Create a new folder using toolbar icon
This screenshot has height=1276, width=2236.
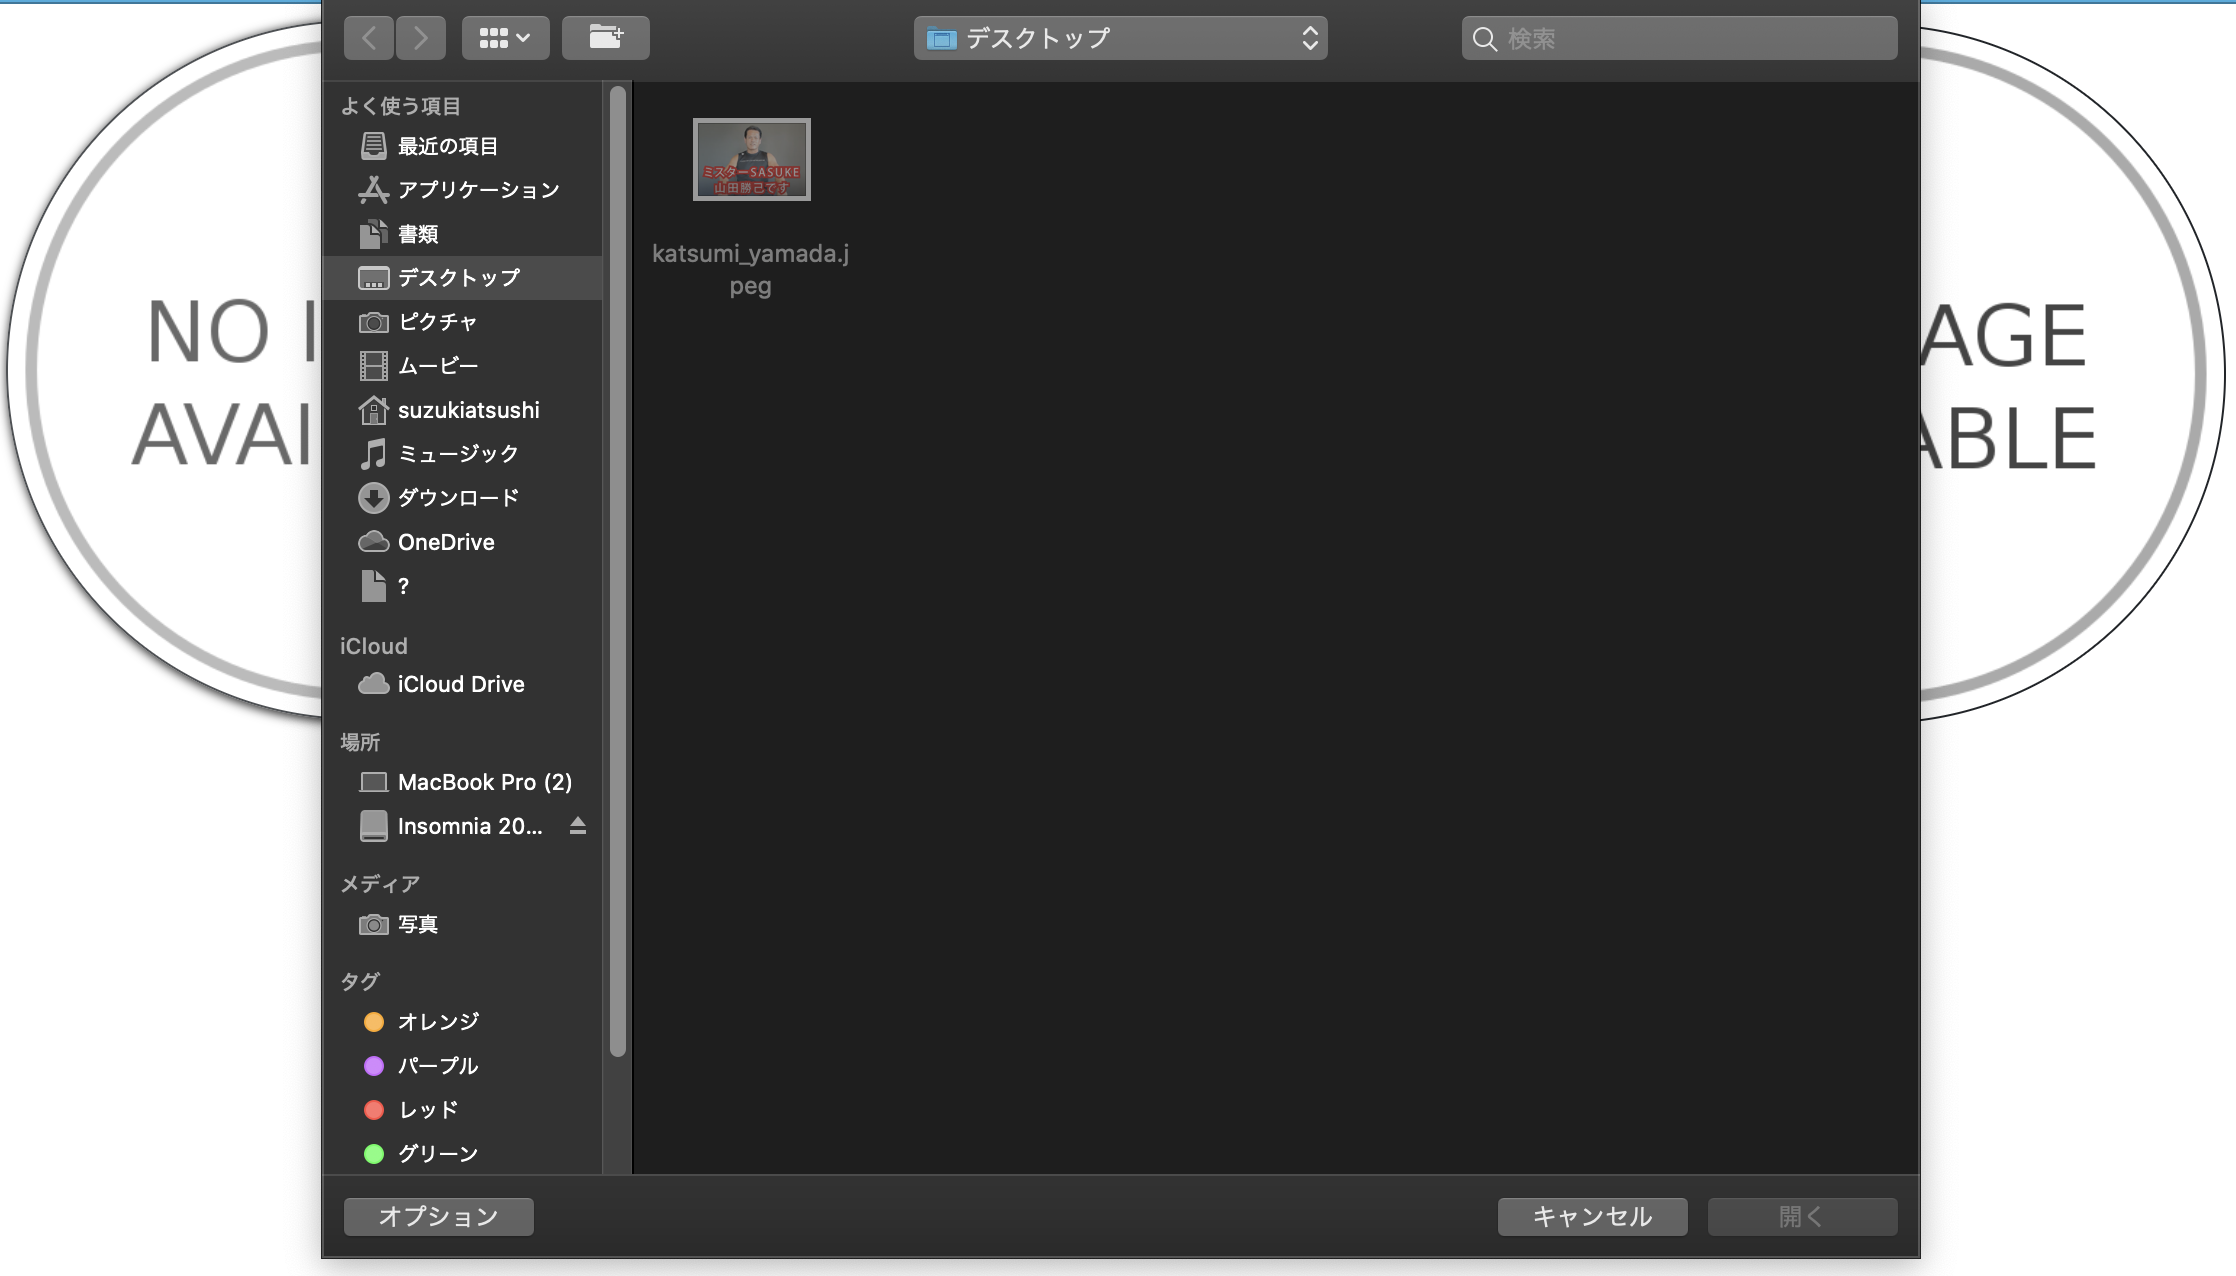605,37
